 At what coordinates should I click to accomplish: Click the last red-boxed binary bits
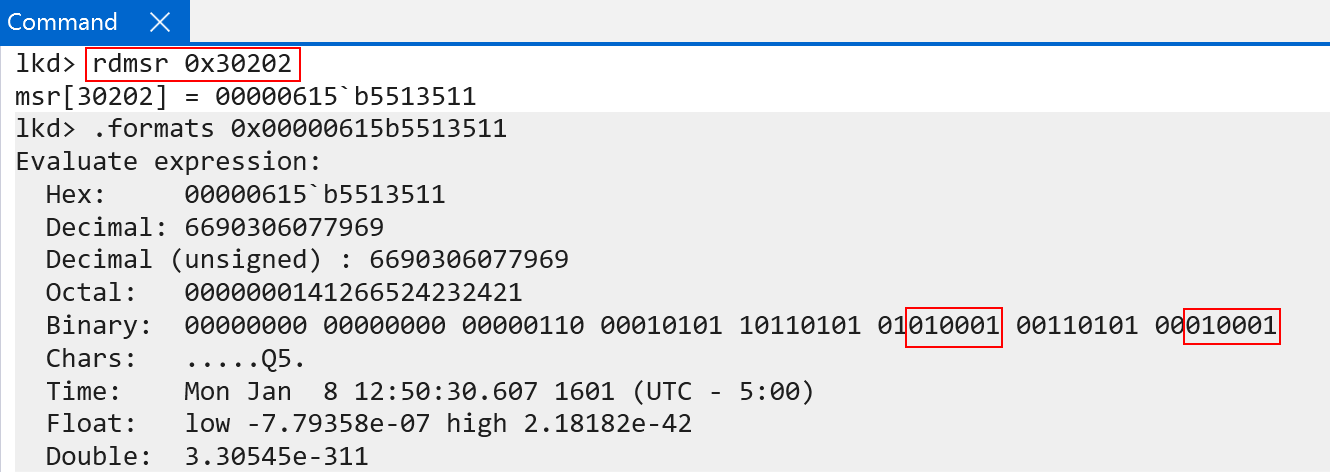(x=1231, y=326)
